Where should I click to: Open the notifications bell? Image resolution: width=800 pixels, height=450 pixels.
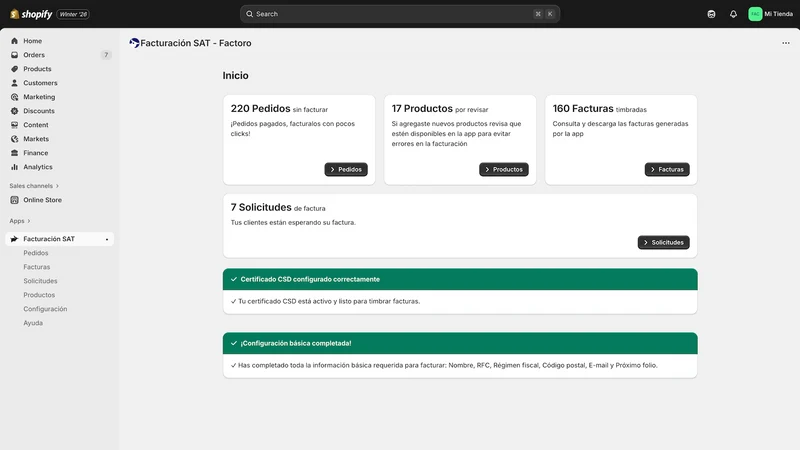point(733,14)
